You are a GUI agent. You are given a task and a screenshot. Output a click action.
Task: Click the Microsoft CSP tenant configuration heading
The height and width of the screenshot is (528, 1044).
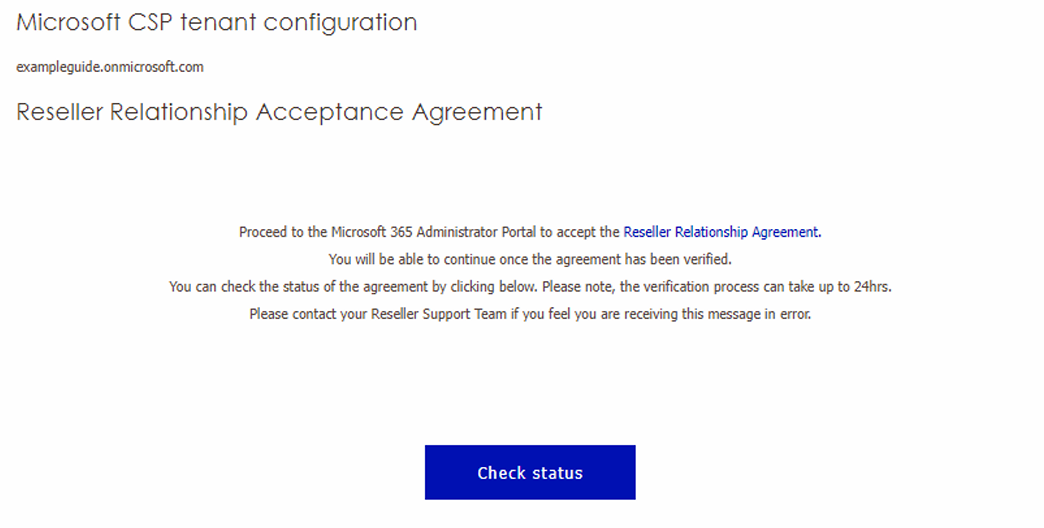[x=217, y=23]
